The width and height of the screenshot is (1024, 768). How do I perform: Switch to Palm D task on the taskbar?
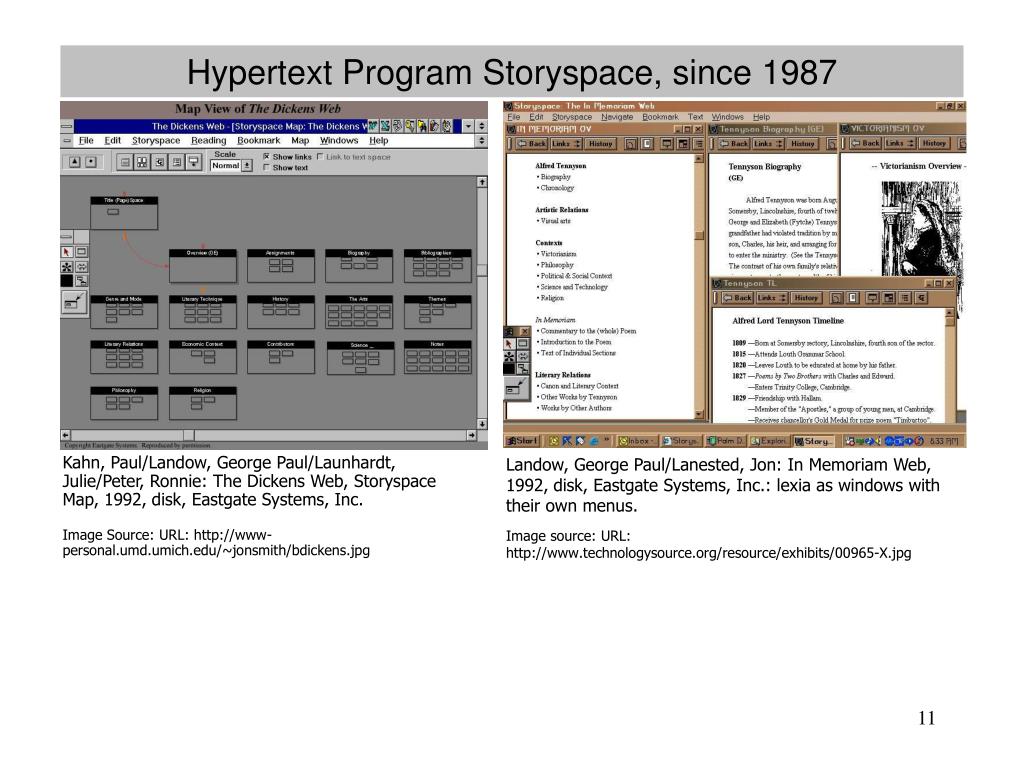click(x=726, y=441)
